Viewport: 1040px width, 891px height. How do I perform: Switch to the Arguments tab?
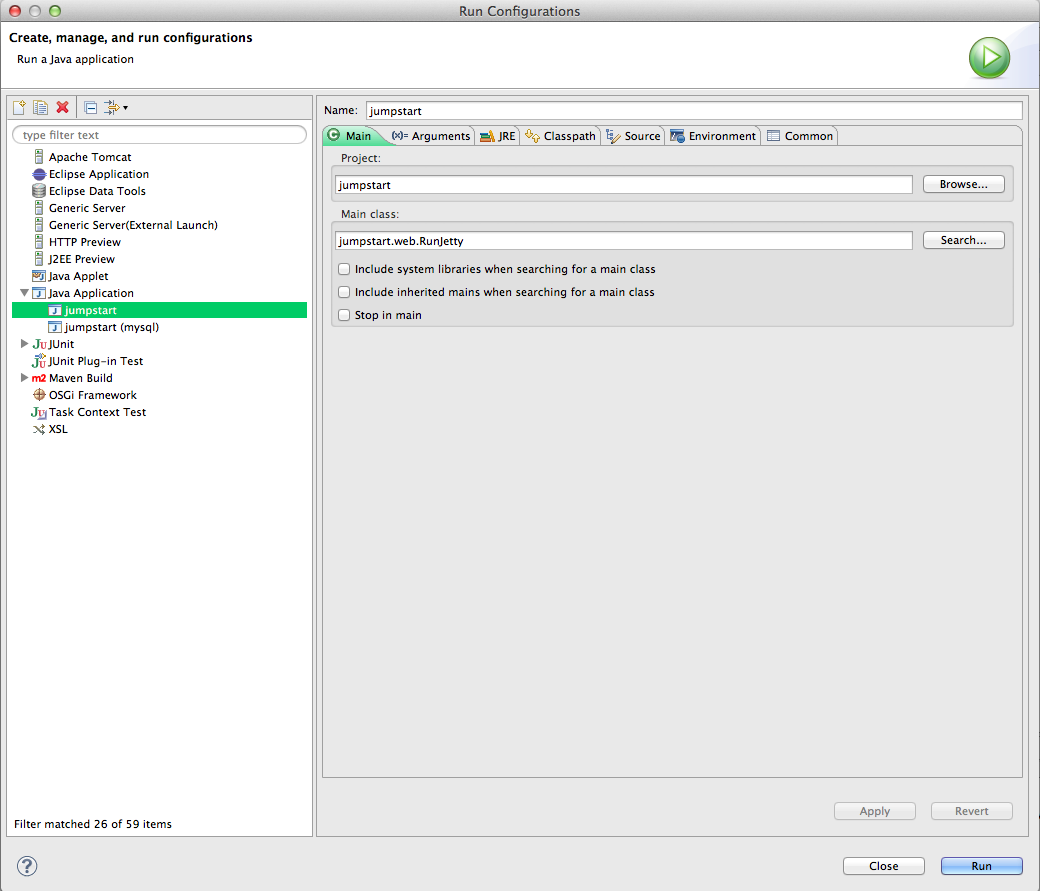431,136
